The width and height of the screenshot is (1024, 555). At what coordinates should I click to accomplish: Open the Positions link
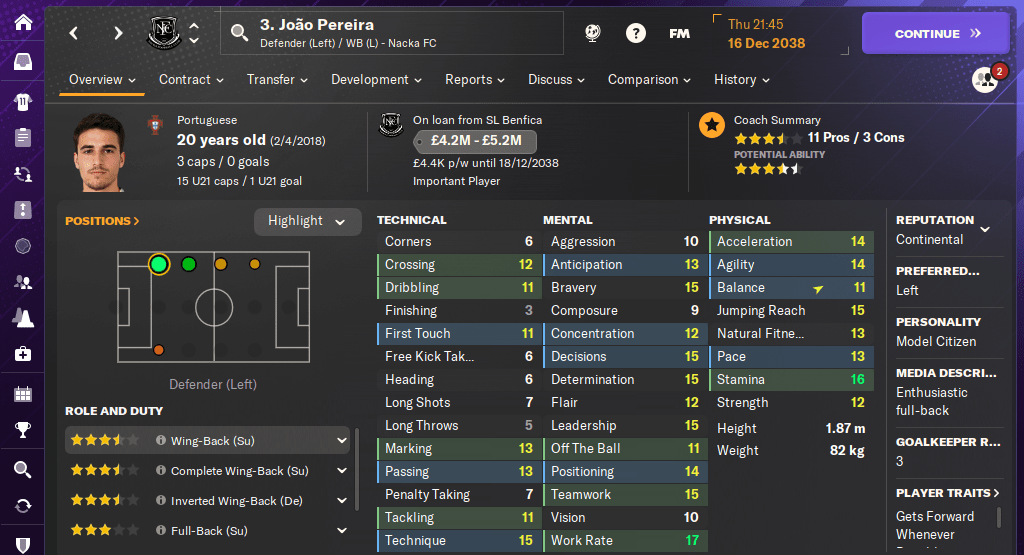pos(102,221)
